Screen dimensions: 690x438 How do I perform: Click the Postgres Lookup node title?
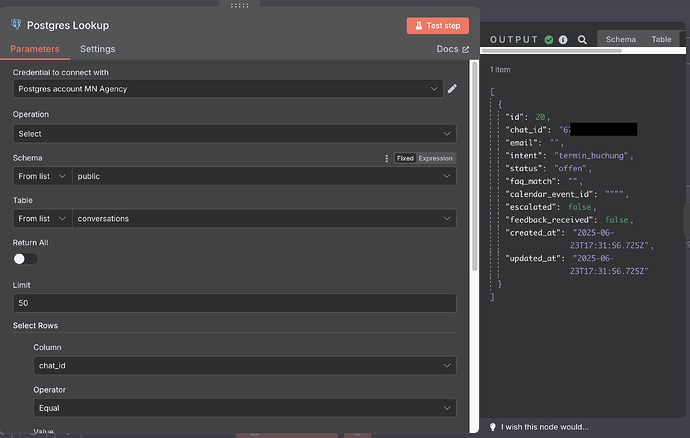[68, 25]
